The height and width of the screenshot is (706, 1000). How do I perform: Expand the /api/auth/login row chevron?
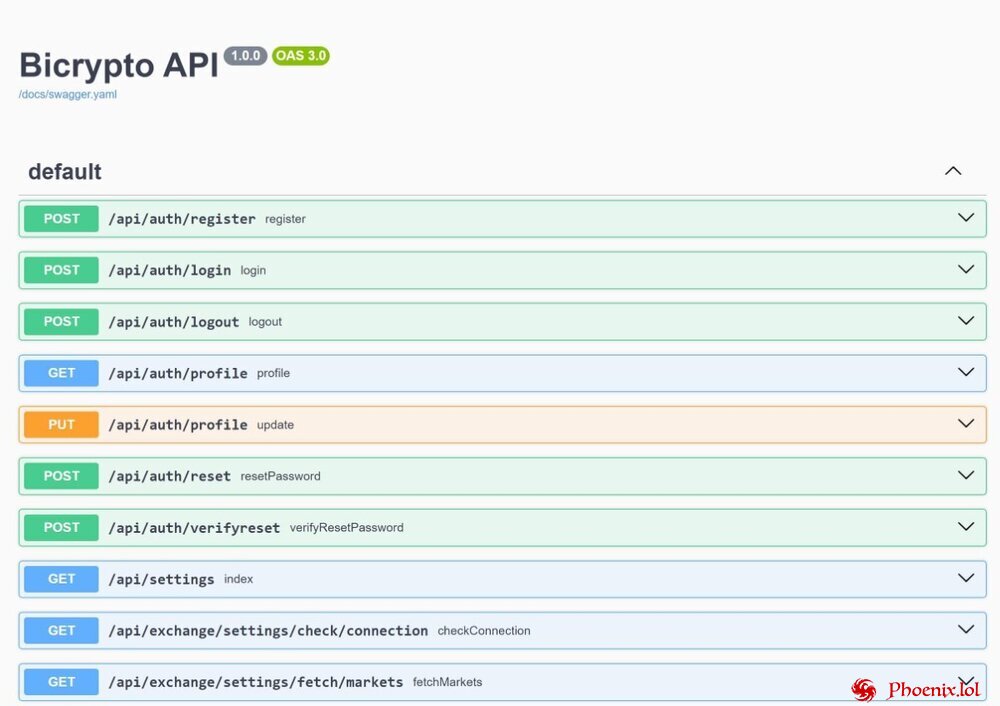tap(965, 270)
